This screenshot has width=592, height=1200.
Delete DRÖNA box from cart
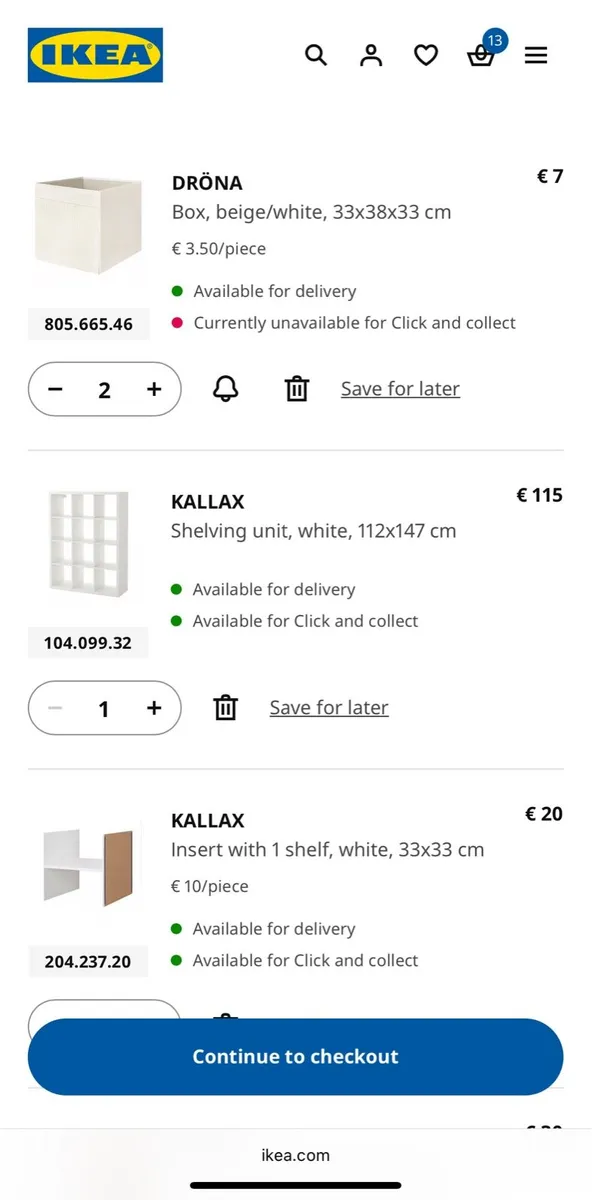pyautogui.click(x=296, y=389)
